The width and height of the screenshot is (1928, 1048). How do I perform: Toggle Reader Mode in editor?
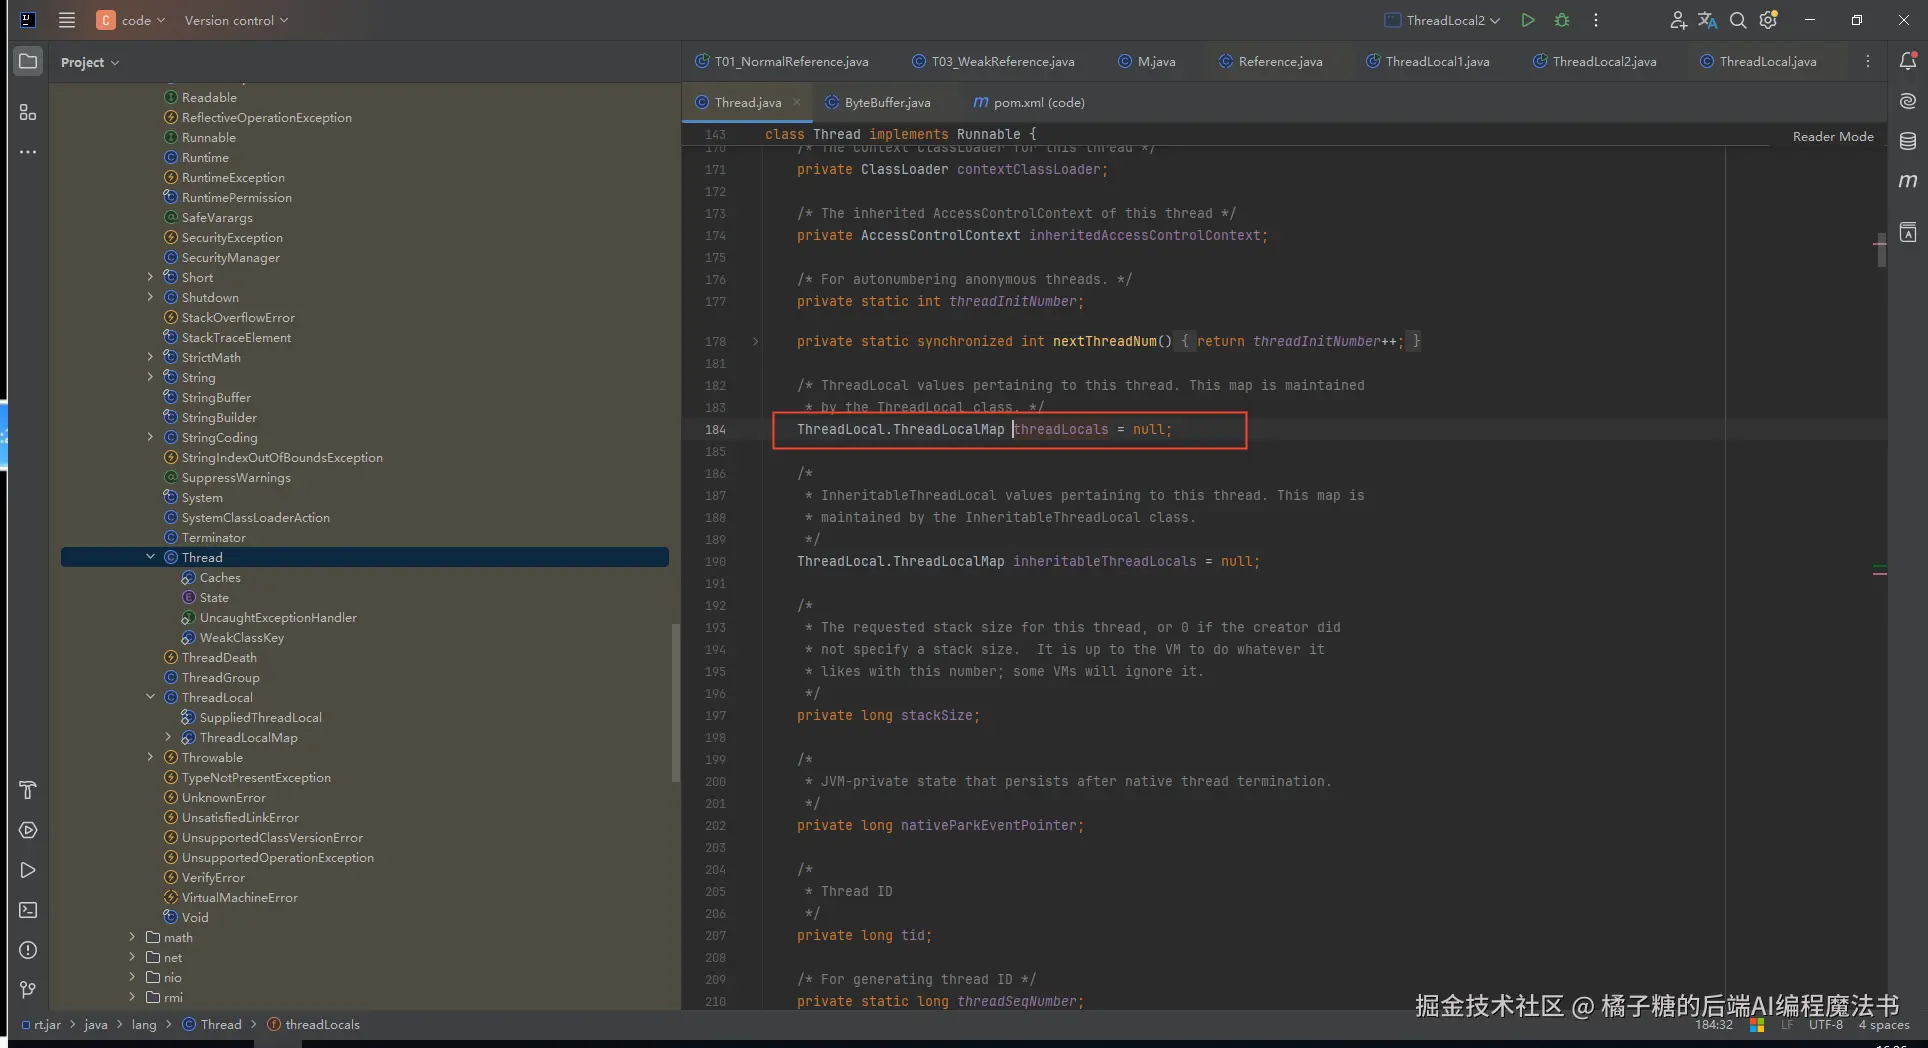point(1832,136)
